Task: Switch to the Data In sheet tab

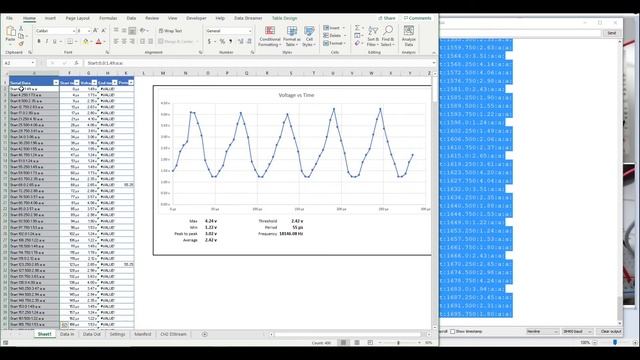Action: 67,334
